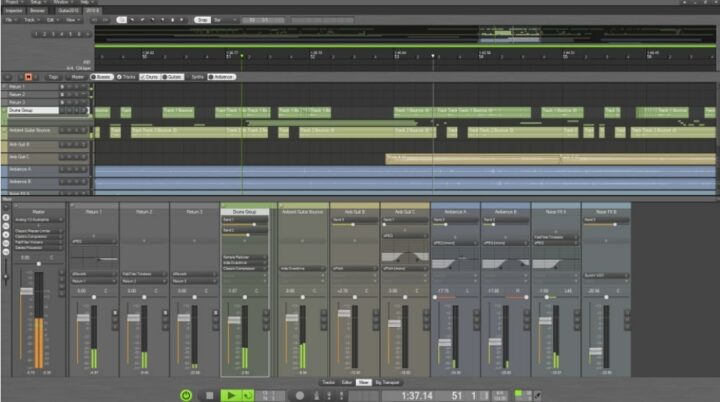This screenshot has height=402, width=720.
Task: Click the Stop button in transport
Action: click(x=210, y=395)
